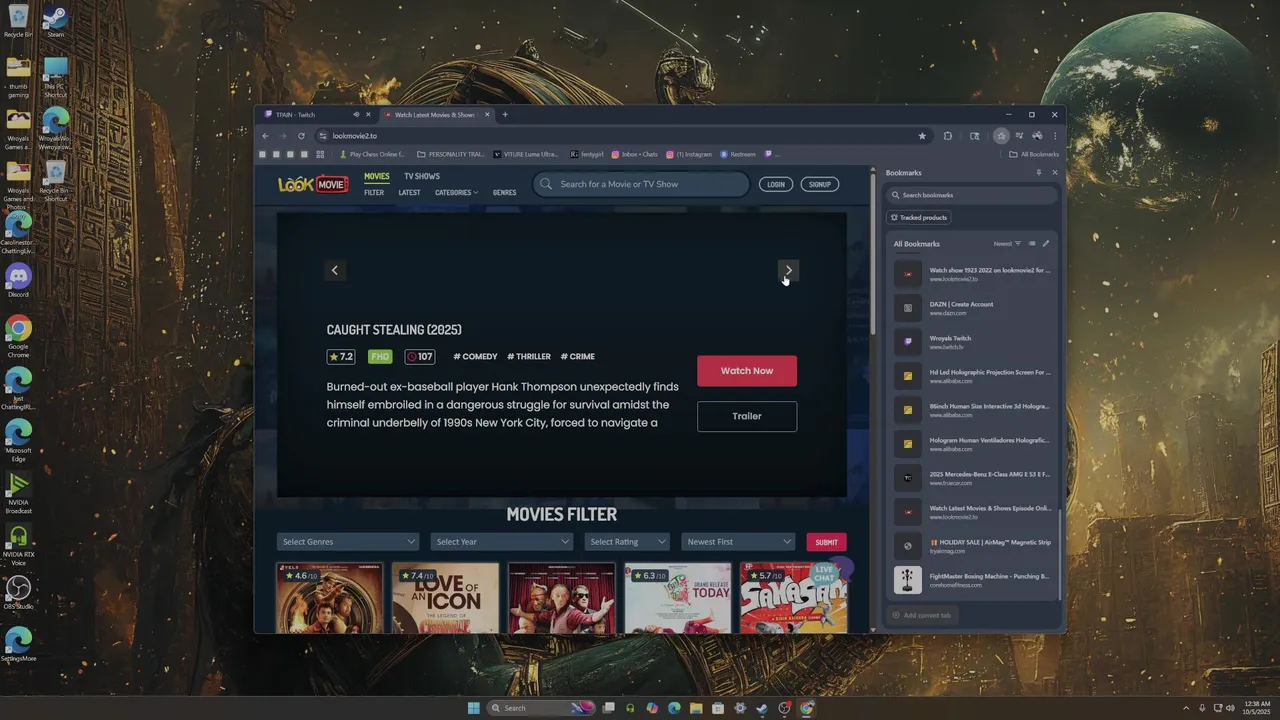Go to the previous carousel slide

pos(335,270)
